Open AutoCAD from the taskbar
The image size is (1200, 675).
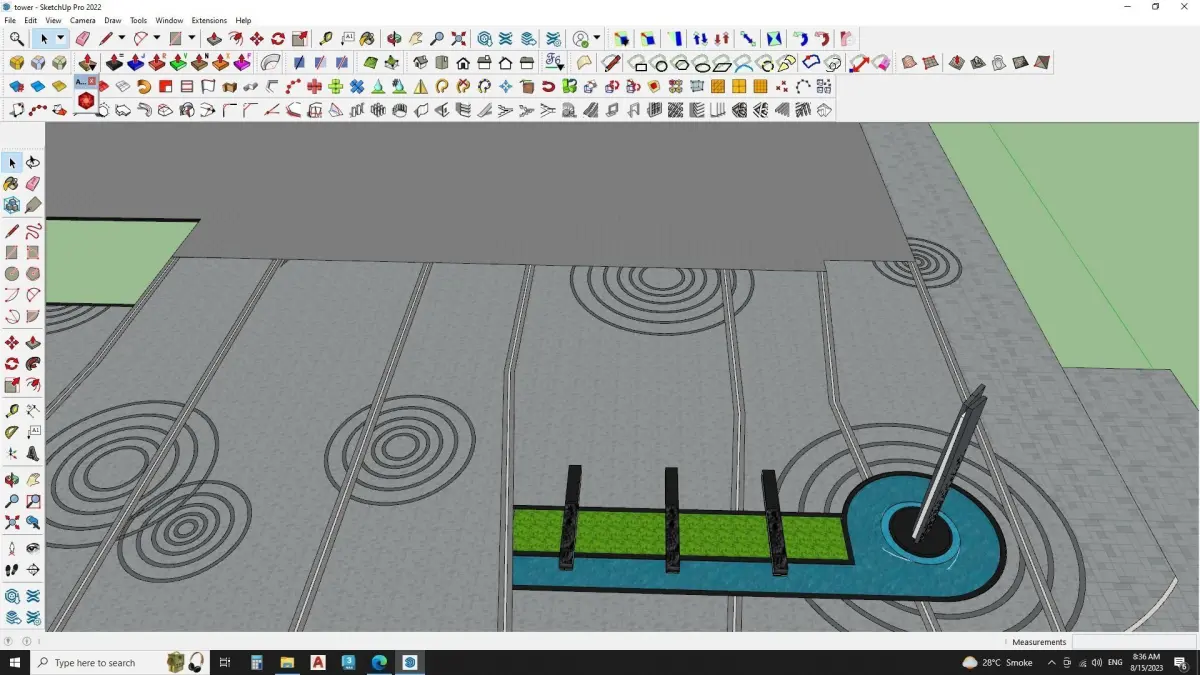coord(318,662)
